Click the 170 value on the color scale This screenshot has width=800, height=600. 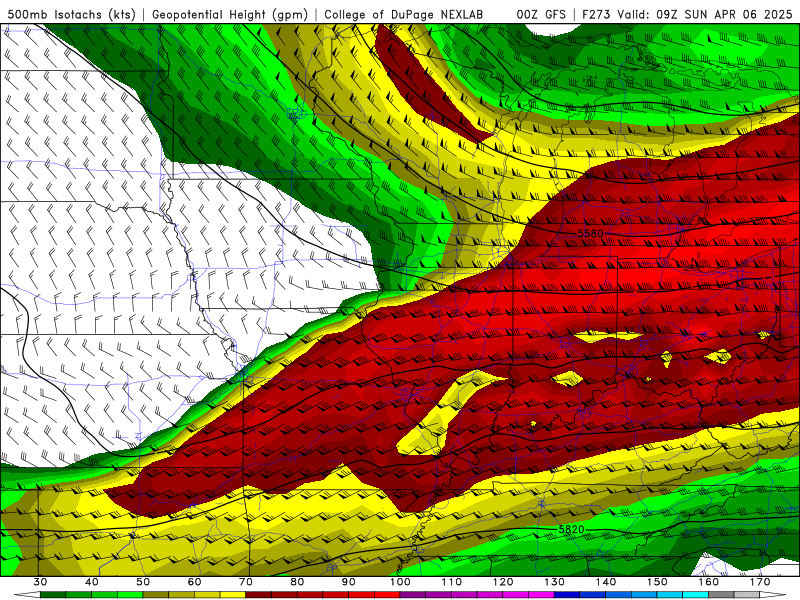760,582
